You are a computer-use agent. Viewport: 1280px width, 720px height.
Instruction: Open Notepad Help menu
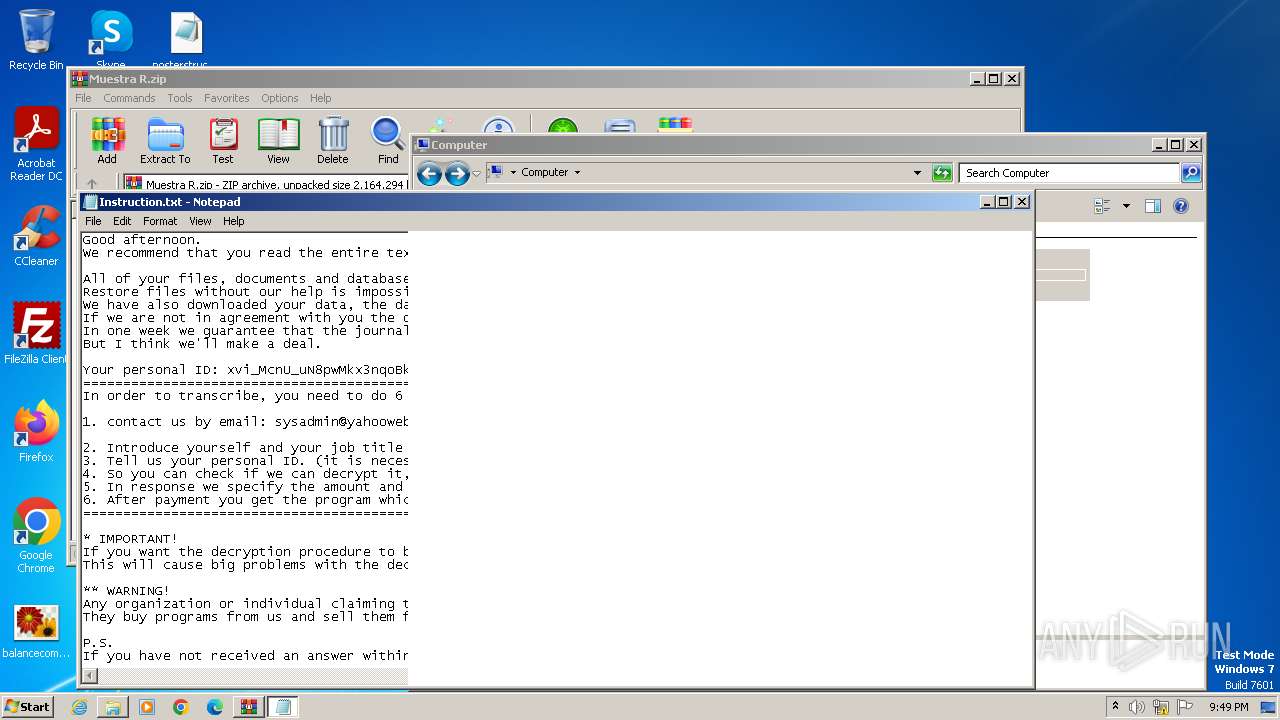233,221
